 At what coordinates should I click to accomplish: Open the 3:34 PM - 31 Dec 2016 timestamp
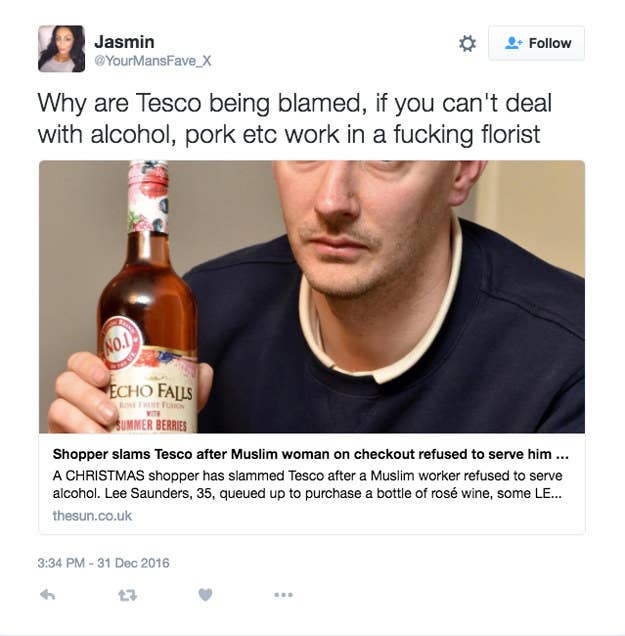(103, 563)
